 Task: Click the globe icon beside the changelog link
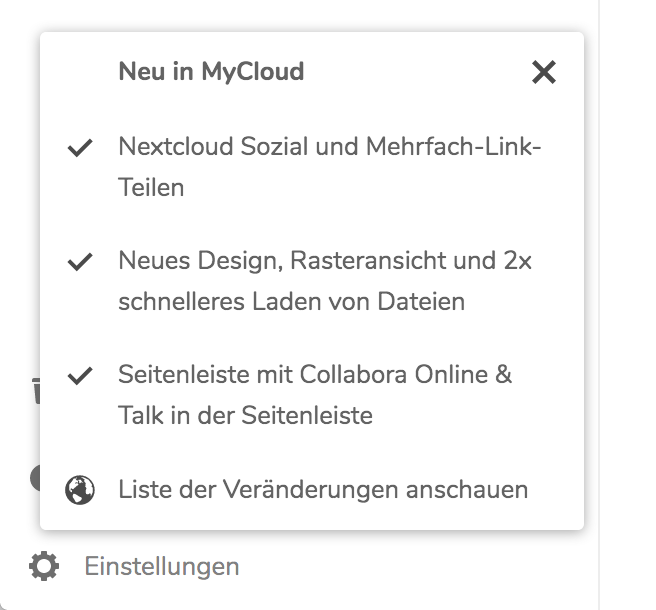(x=79, y=490)
